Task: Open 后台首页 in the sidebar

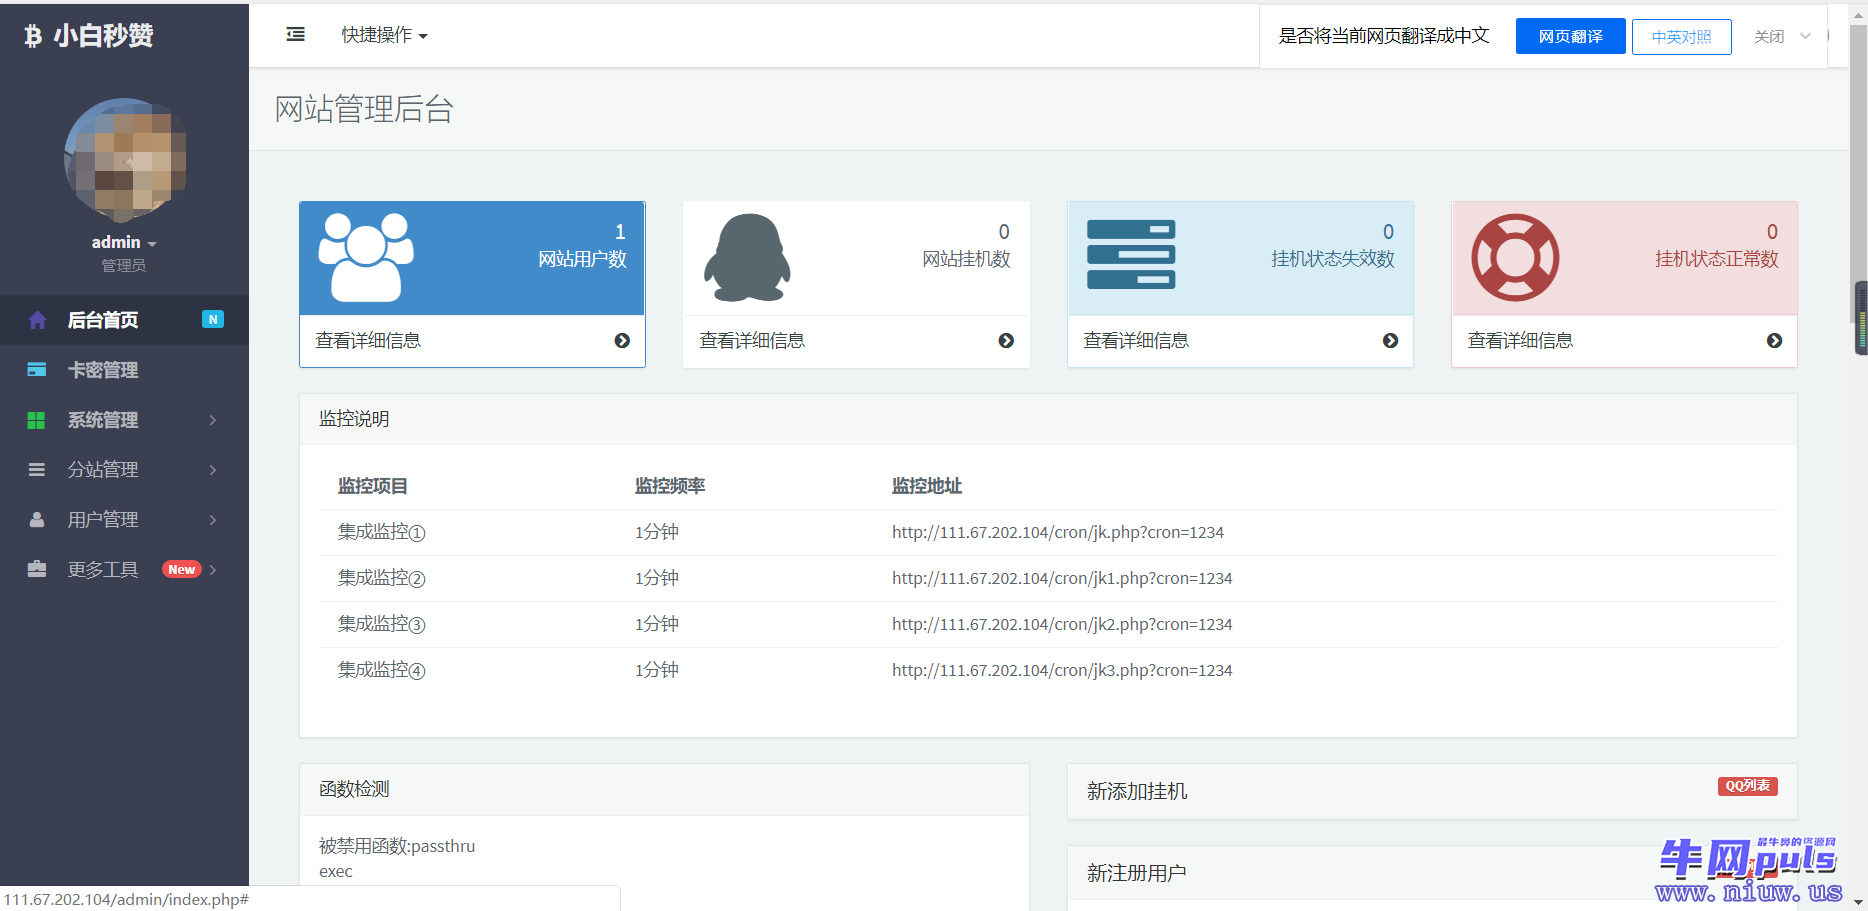Action: click(x=124, y=320)
